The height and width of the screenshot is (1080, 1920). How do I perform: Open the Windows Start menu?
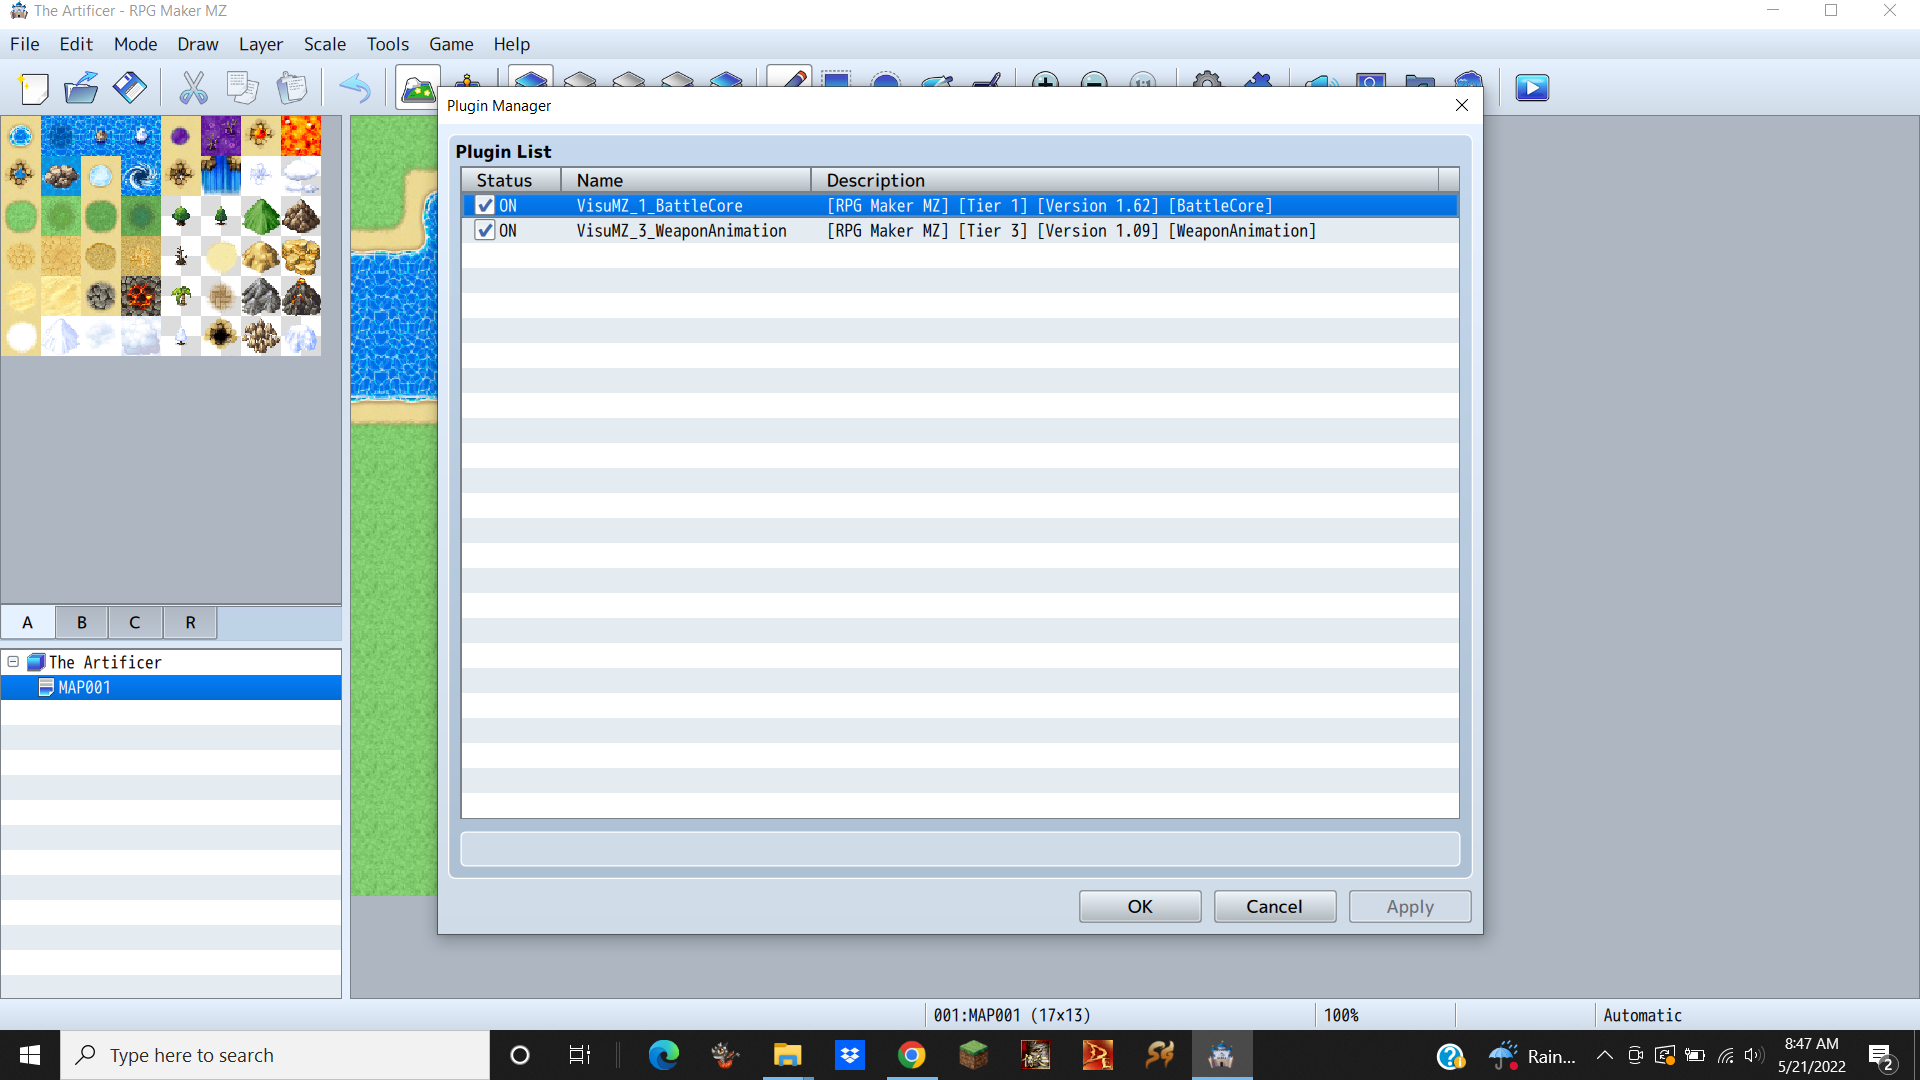(x=30, y=1055)
